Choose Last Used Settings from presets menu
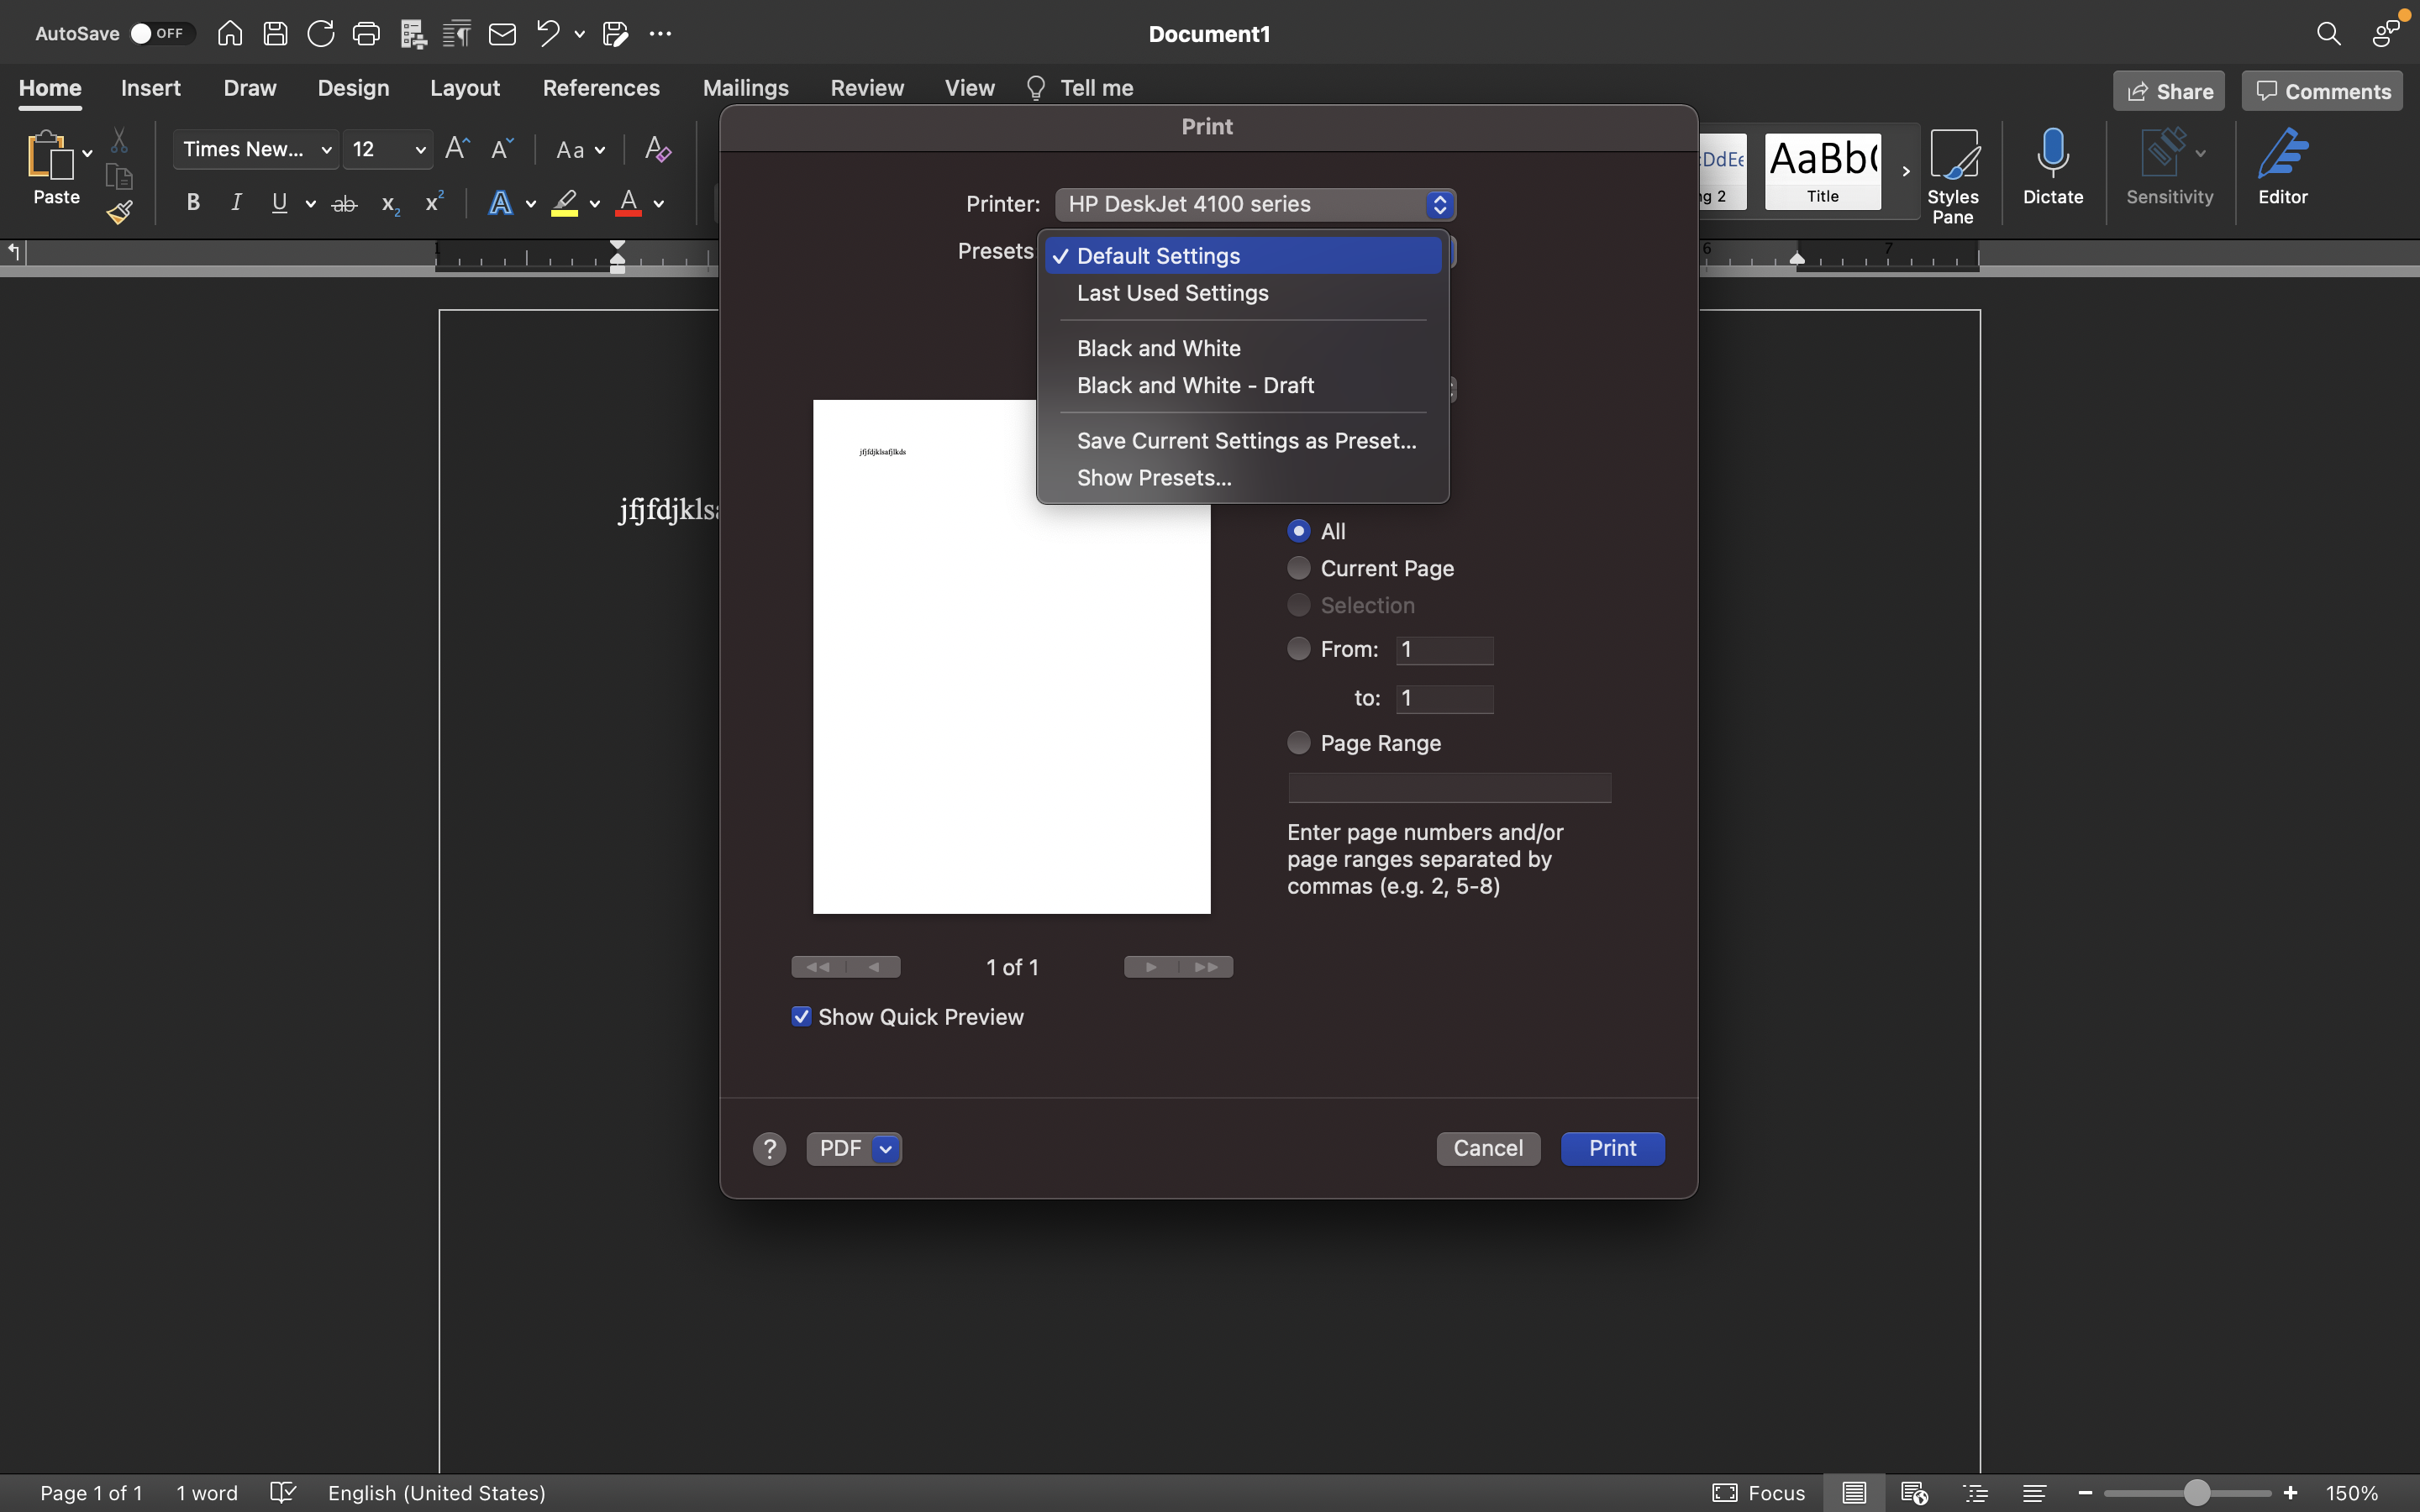Viewport: 2420px width, 1512px height. (x=1171, y=293)
